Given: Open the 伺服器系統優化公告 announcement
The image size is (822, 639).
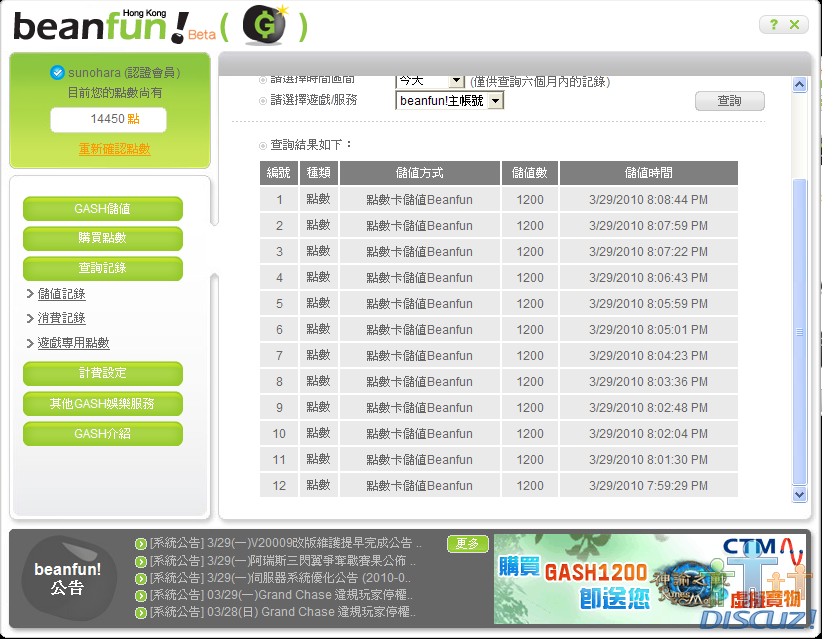Looking at the screenshot, I should click(x=280, y=578).
